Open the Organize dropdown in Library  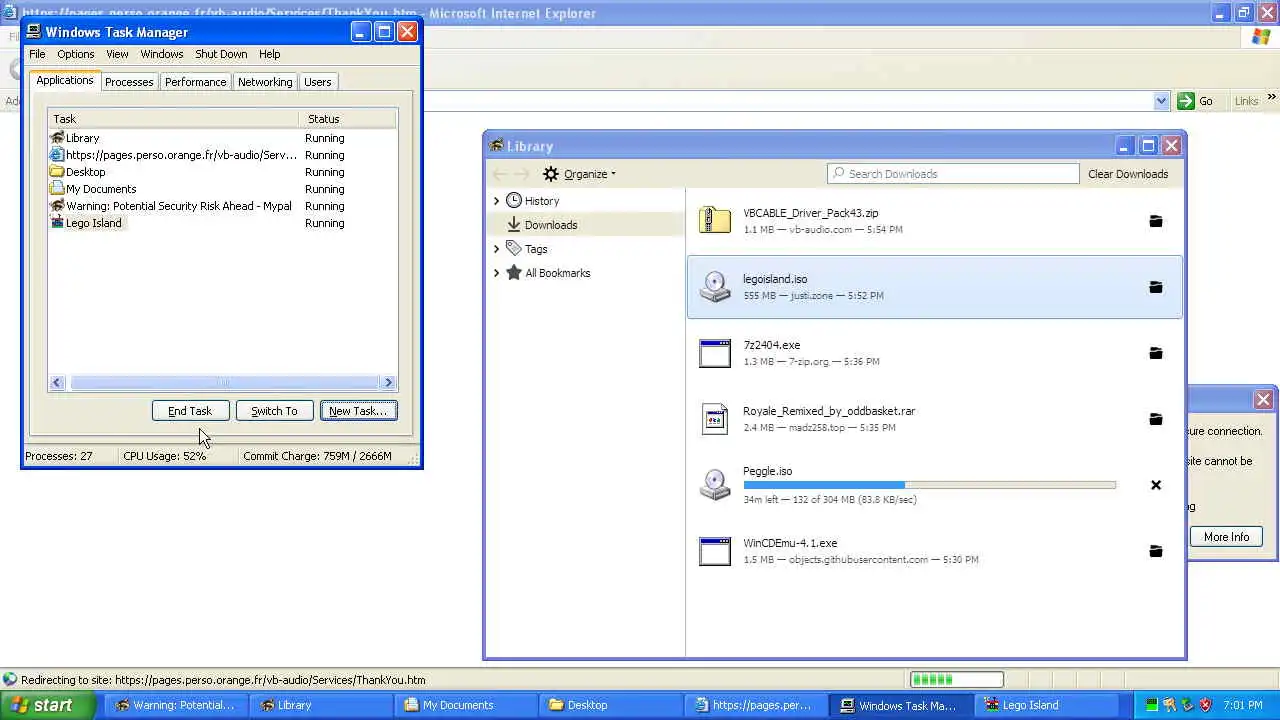click(x=580, y=174)
